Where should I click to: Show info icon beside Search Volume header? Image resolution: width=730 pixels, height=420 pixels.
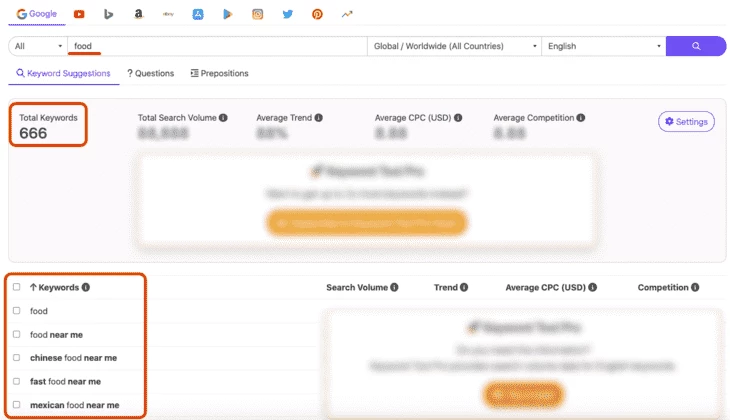394,287
